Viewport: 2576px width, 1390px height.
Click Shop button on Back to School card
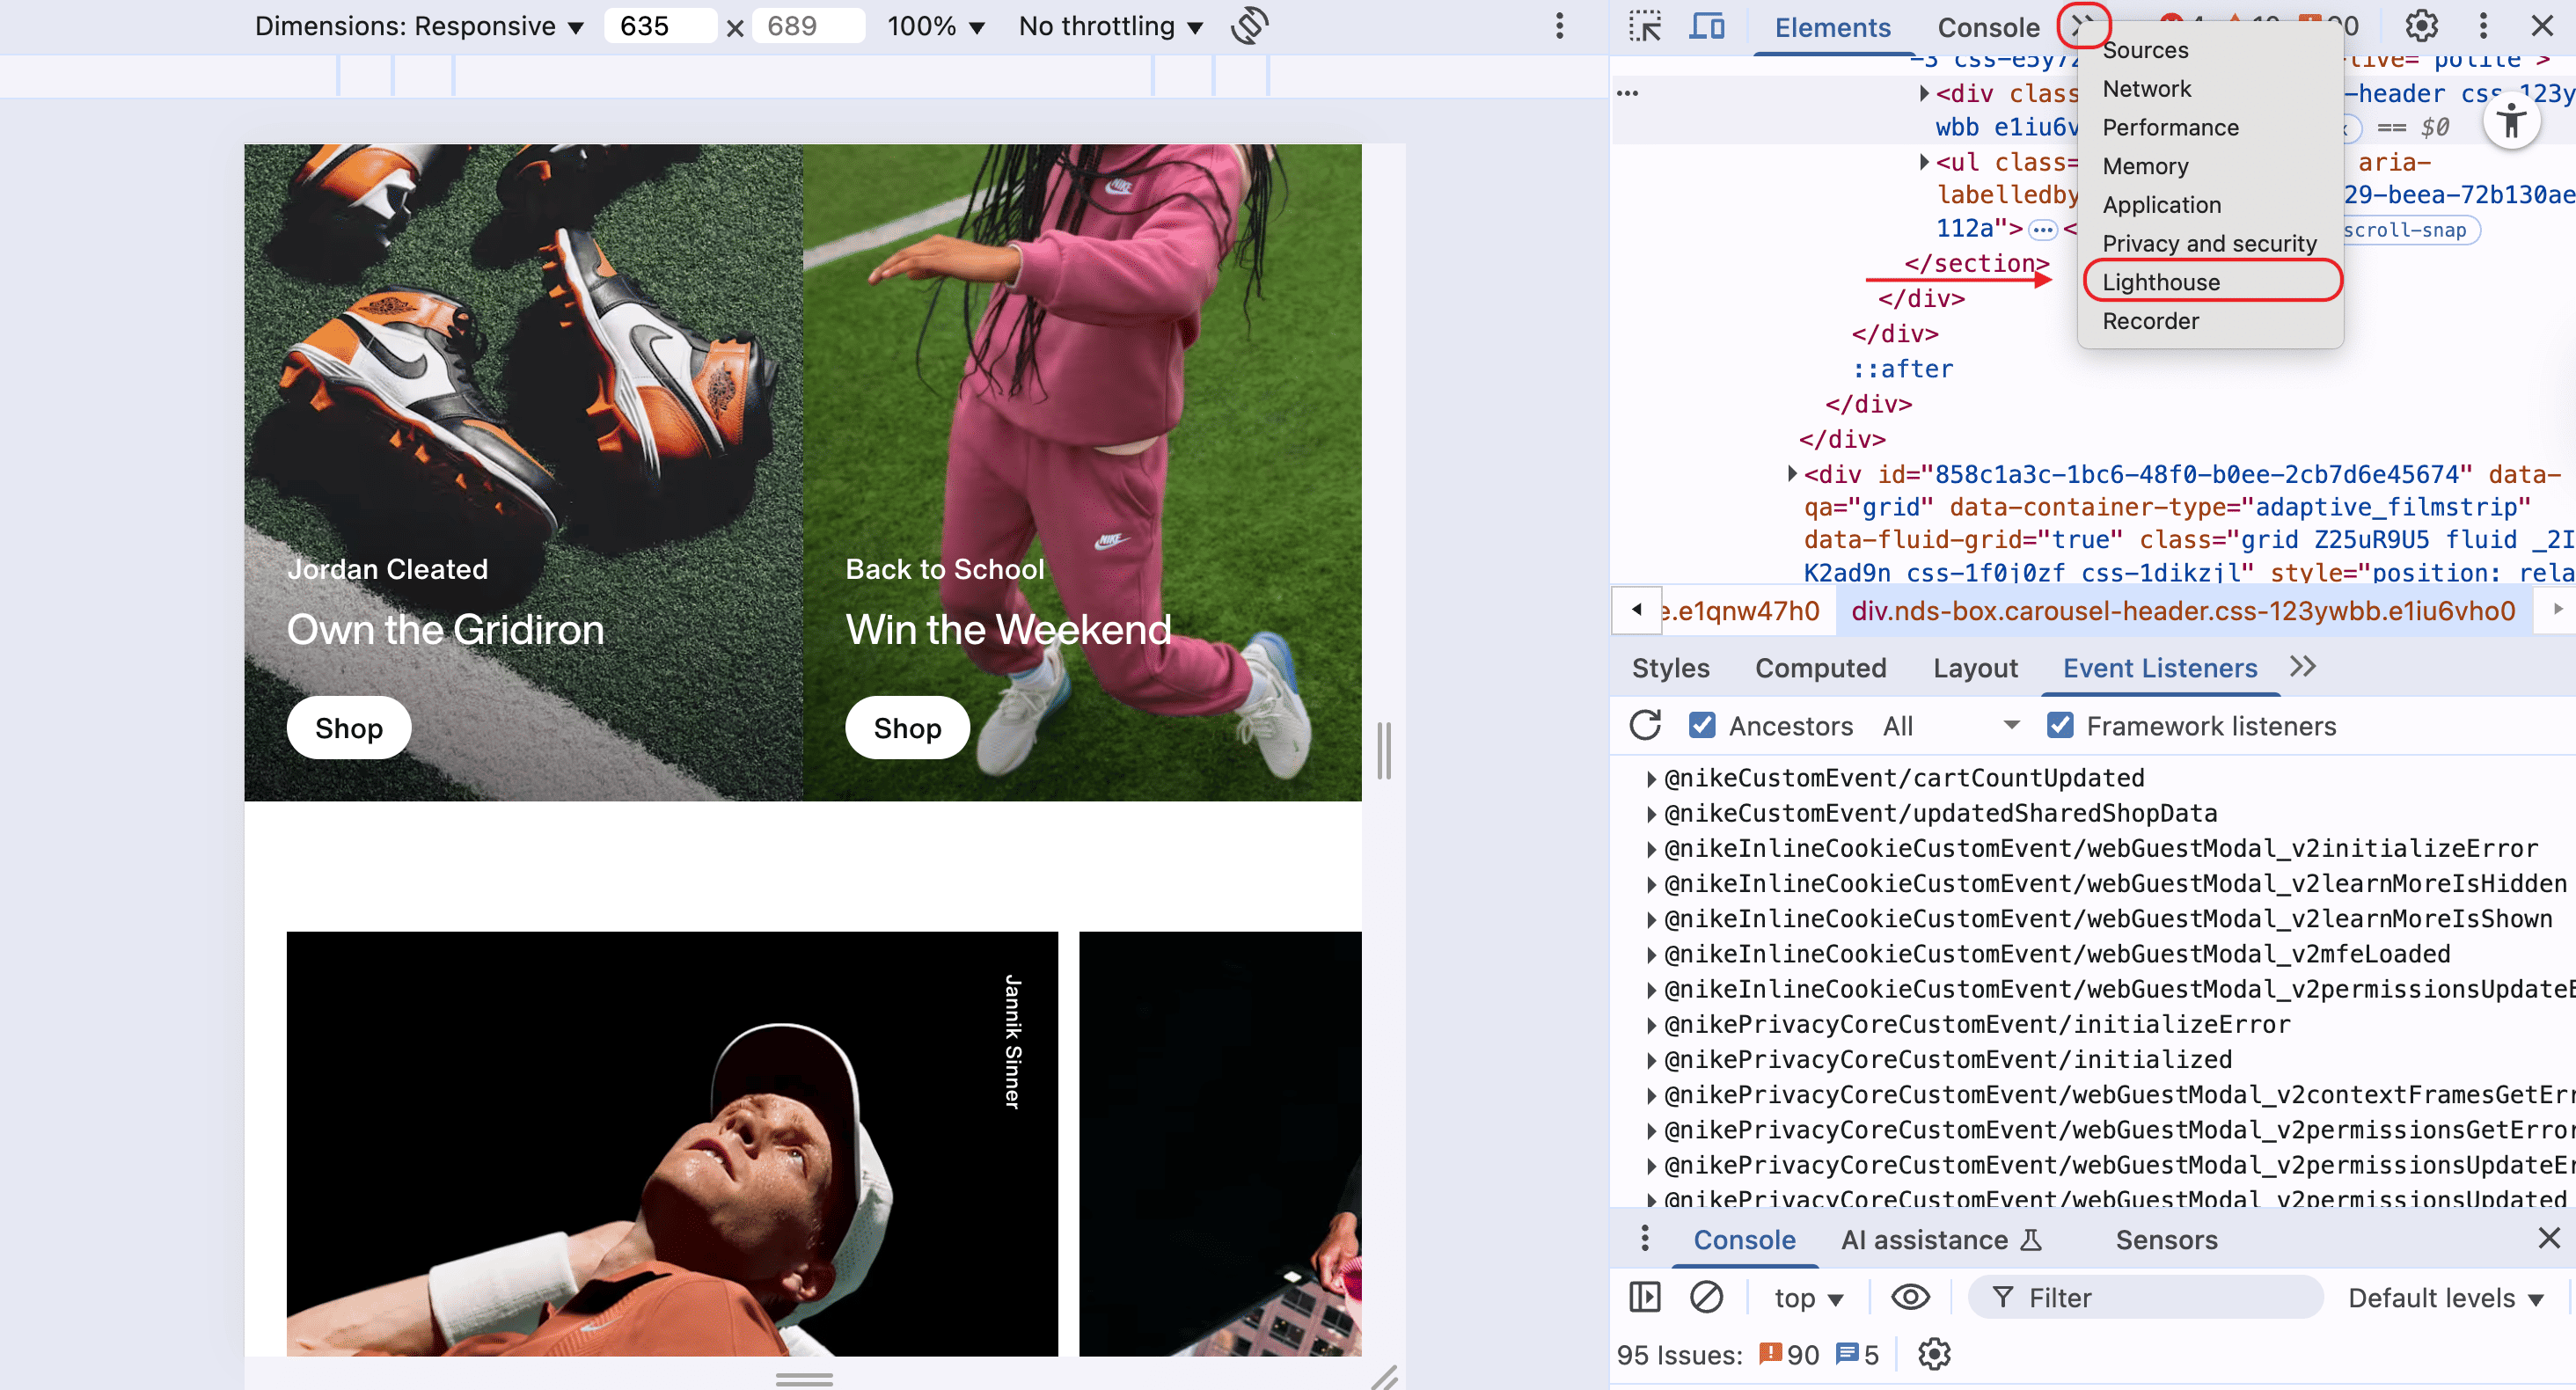pyautogui.click(x=907, y=727)
